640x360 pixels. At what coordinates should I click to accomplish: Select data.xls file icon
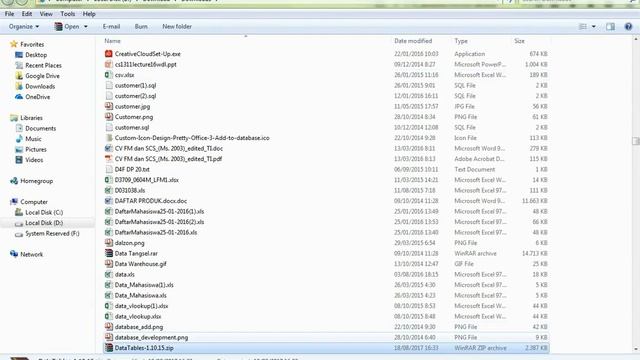coord(108,275)
